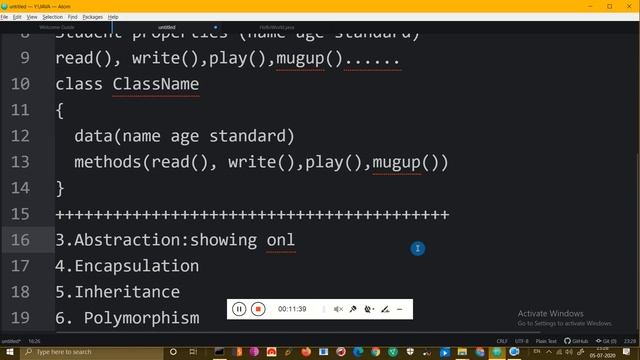Open the Help menu
Viewport: 640px width, 360px height.
113,17
